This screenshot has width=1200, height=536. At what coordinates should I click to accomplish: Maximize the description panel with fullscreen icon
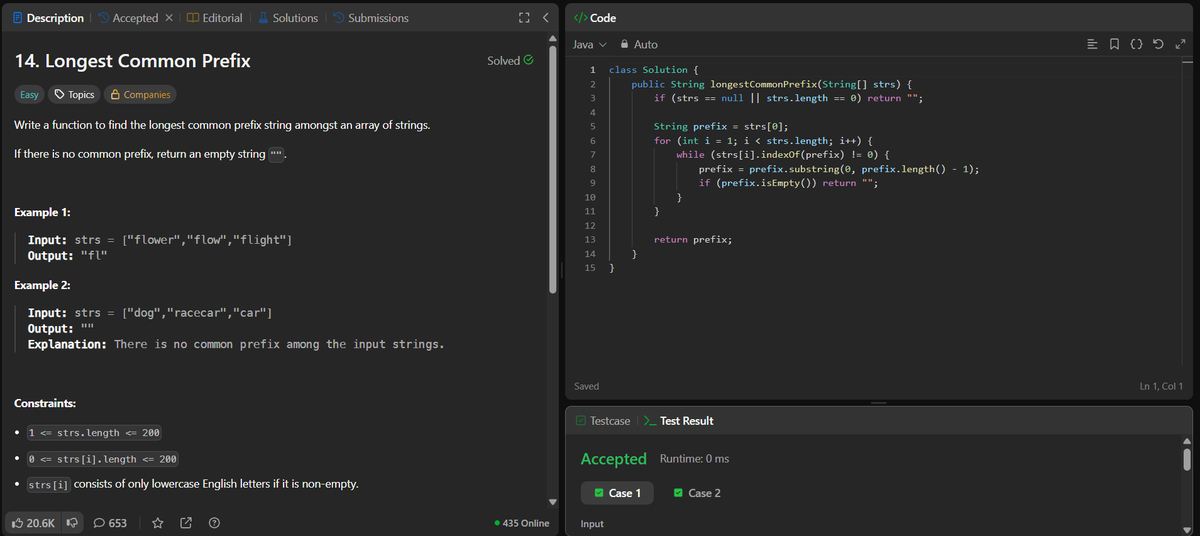[522, 18]
